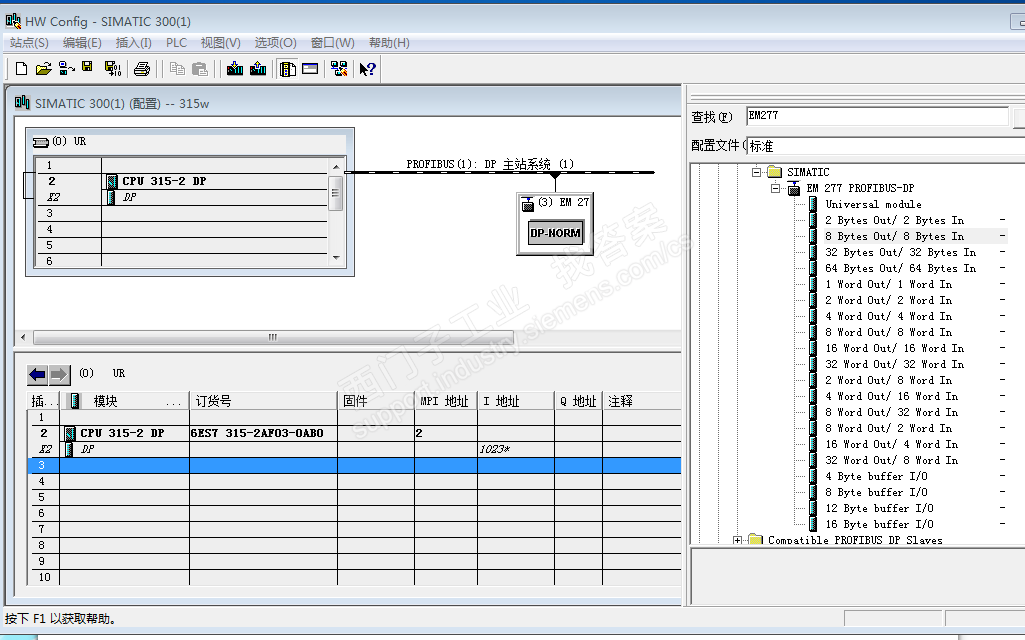Screen dimensions: 1025x640
Task: Click the DP row under CPU in table
Action: (x=354, y=449)
